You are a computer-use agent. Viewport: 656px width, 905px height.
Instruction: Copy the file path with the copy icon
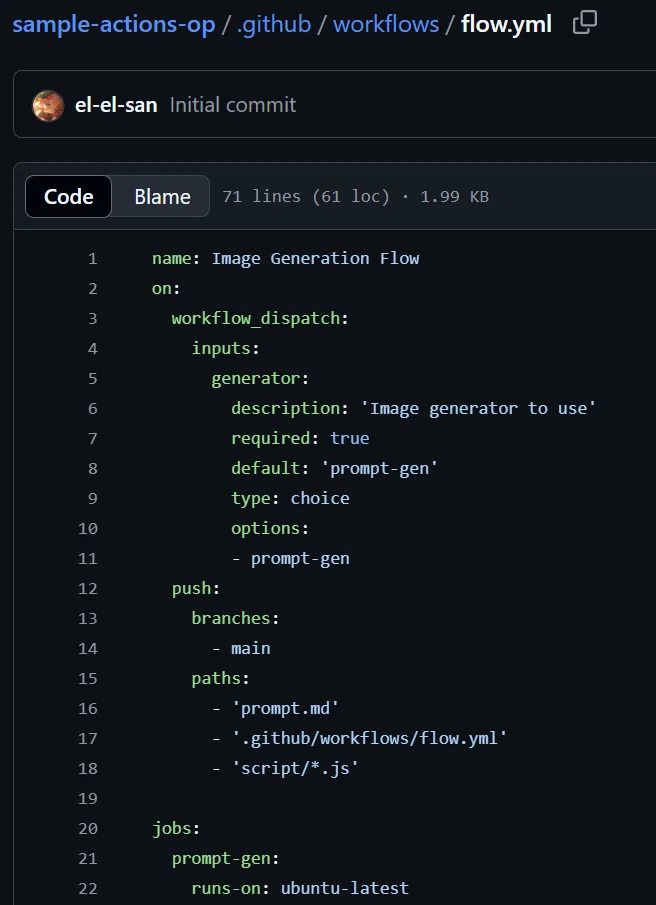(x=584, y=24)
